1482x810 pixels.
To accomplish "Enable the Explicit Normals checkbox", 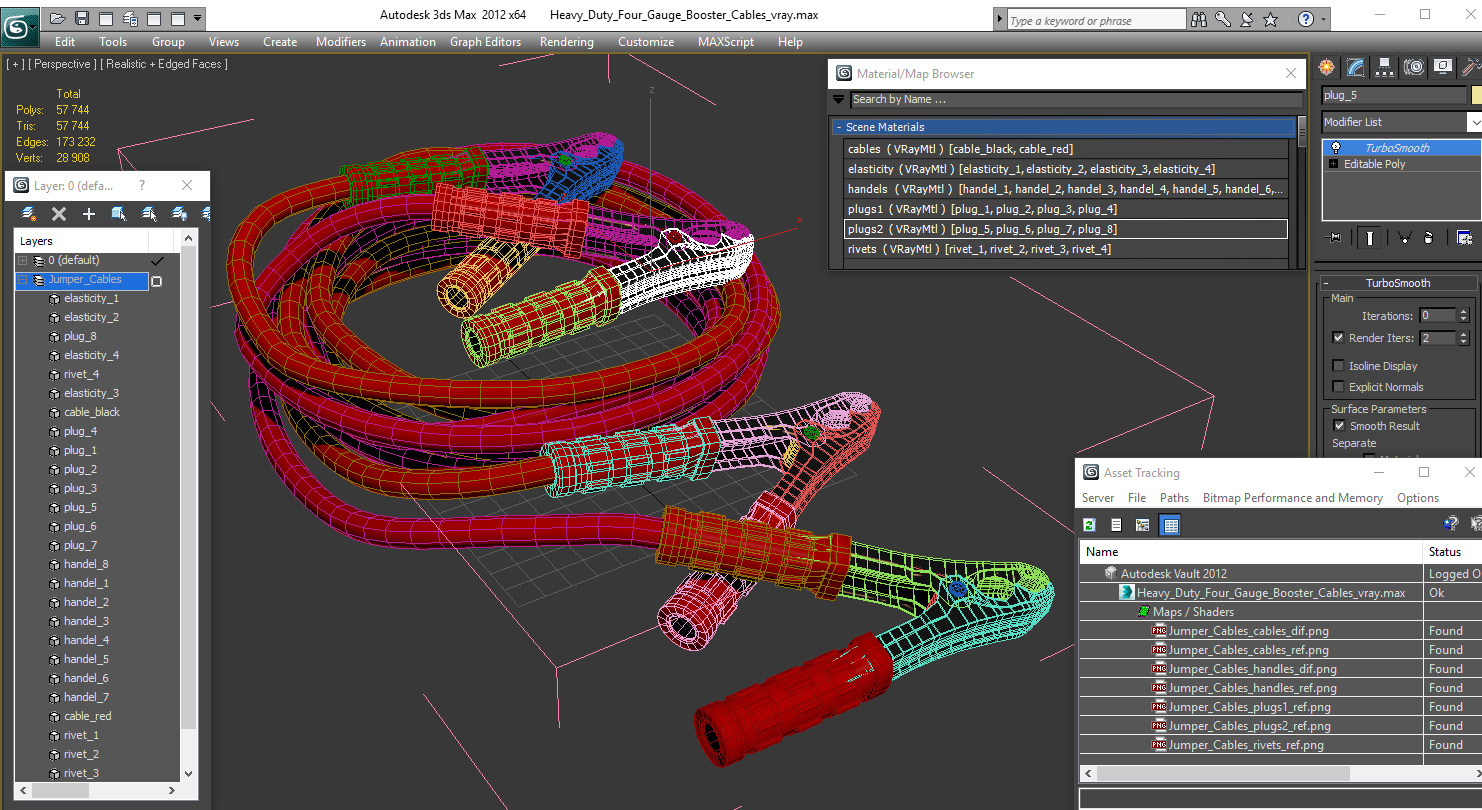I will coord(1338,387).
